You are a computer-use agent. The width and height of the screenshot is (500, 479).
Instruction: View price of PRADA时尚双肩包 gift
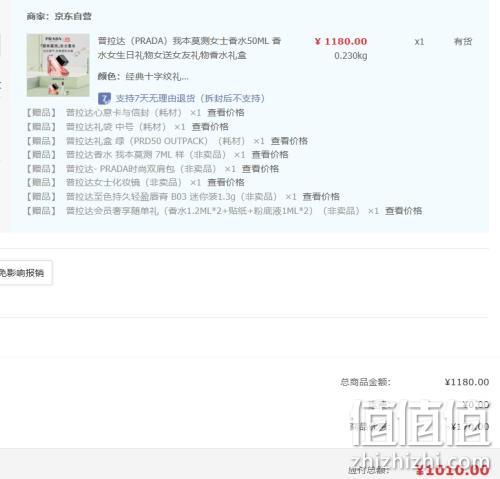tap(260, 169)
